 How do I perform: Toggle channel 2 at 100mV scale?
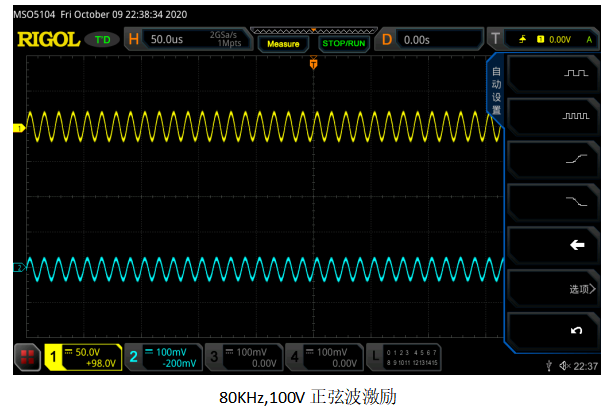163,356
